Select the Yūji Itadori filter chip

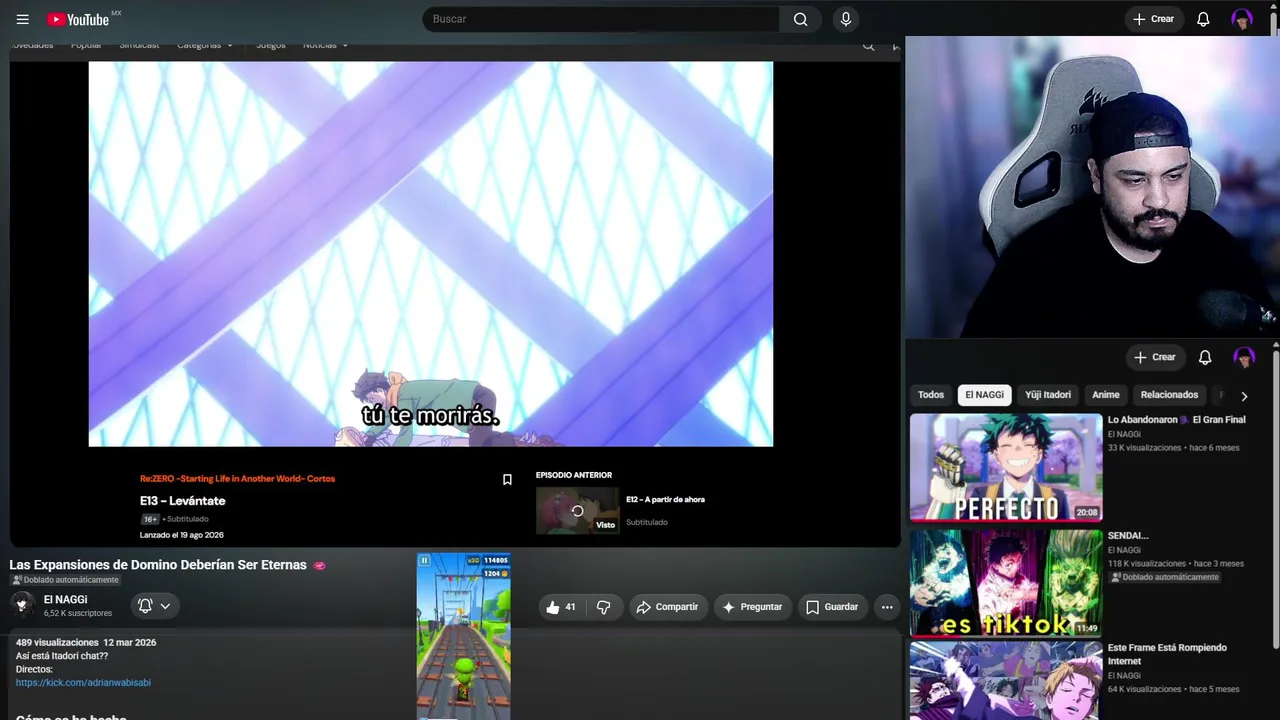pos(1048,395)
